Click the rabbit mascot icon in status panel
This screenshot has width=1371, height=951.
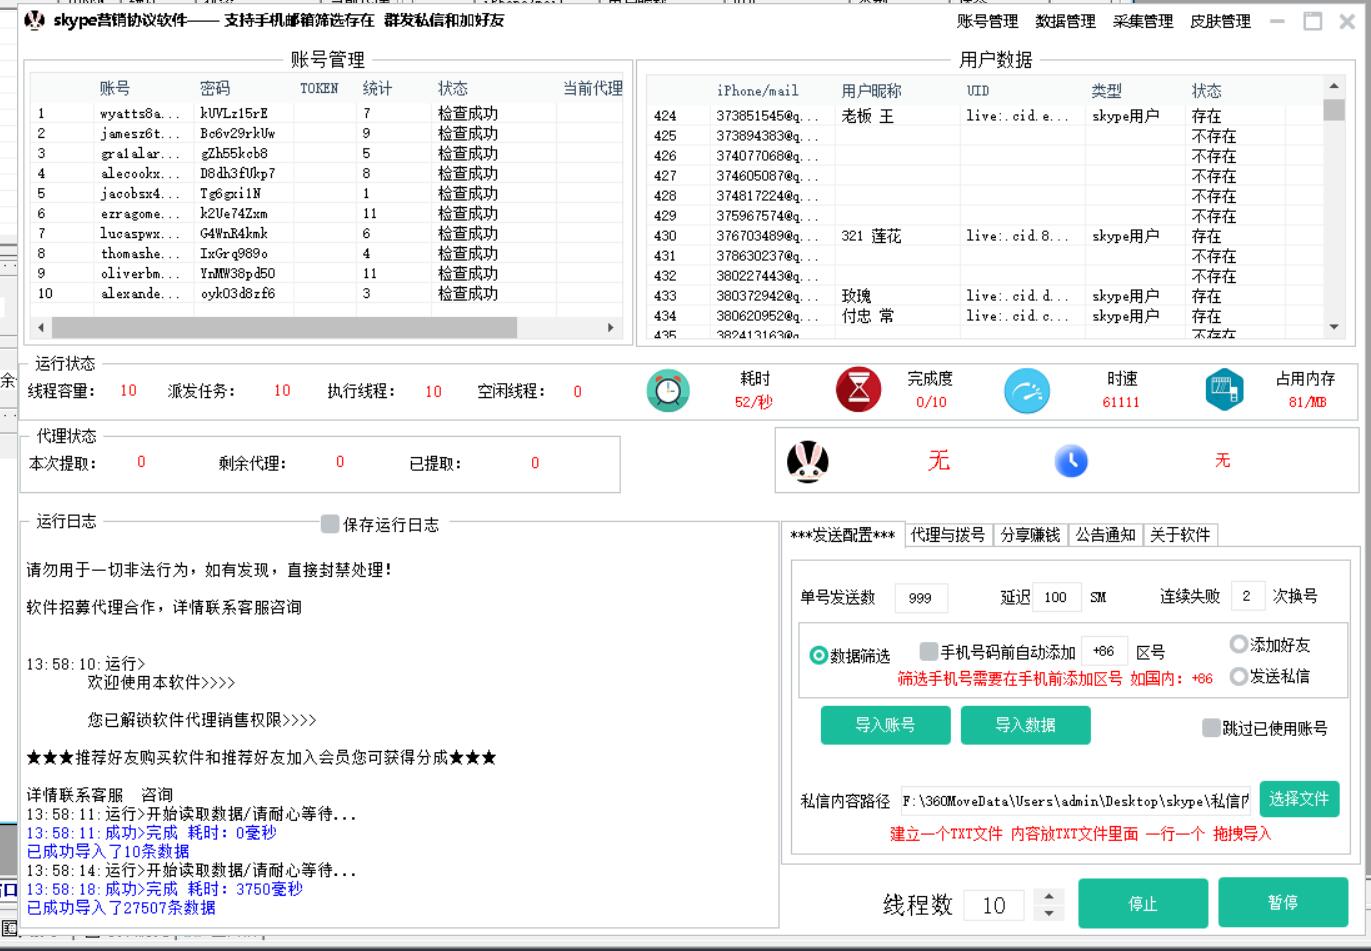[x=808, y=461]
